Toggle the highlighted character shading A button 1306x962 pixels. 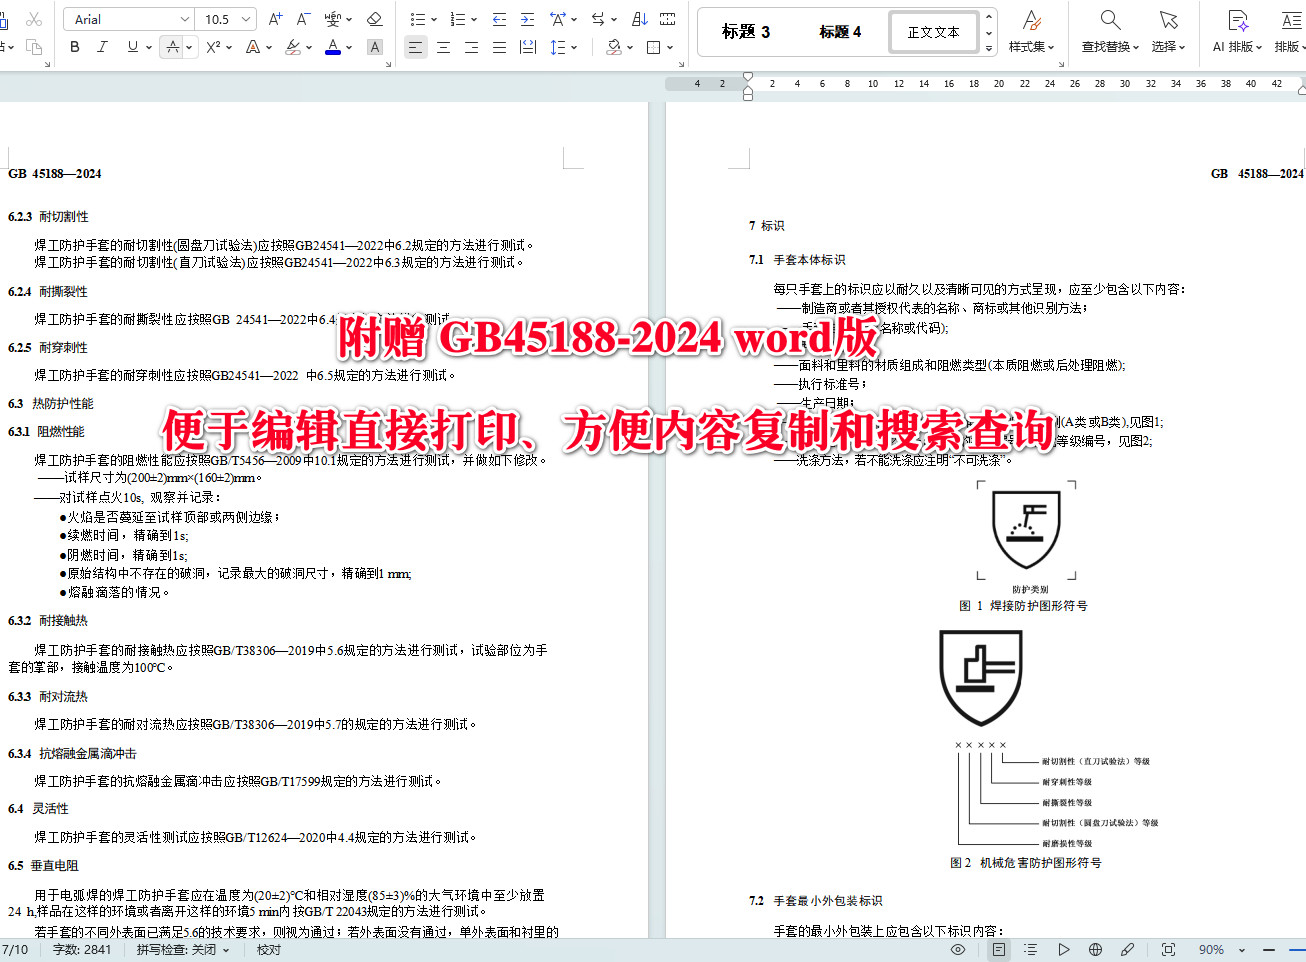(375, 46)
